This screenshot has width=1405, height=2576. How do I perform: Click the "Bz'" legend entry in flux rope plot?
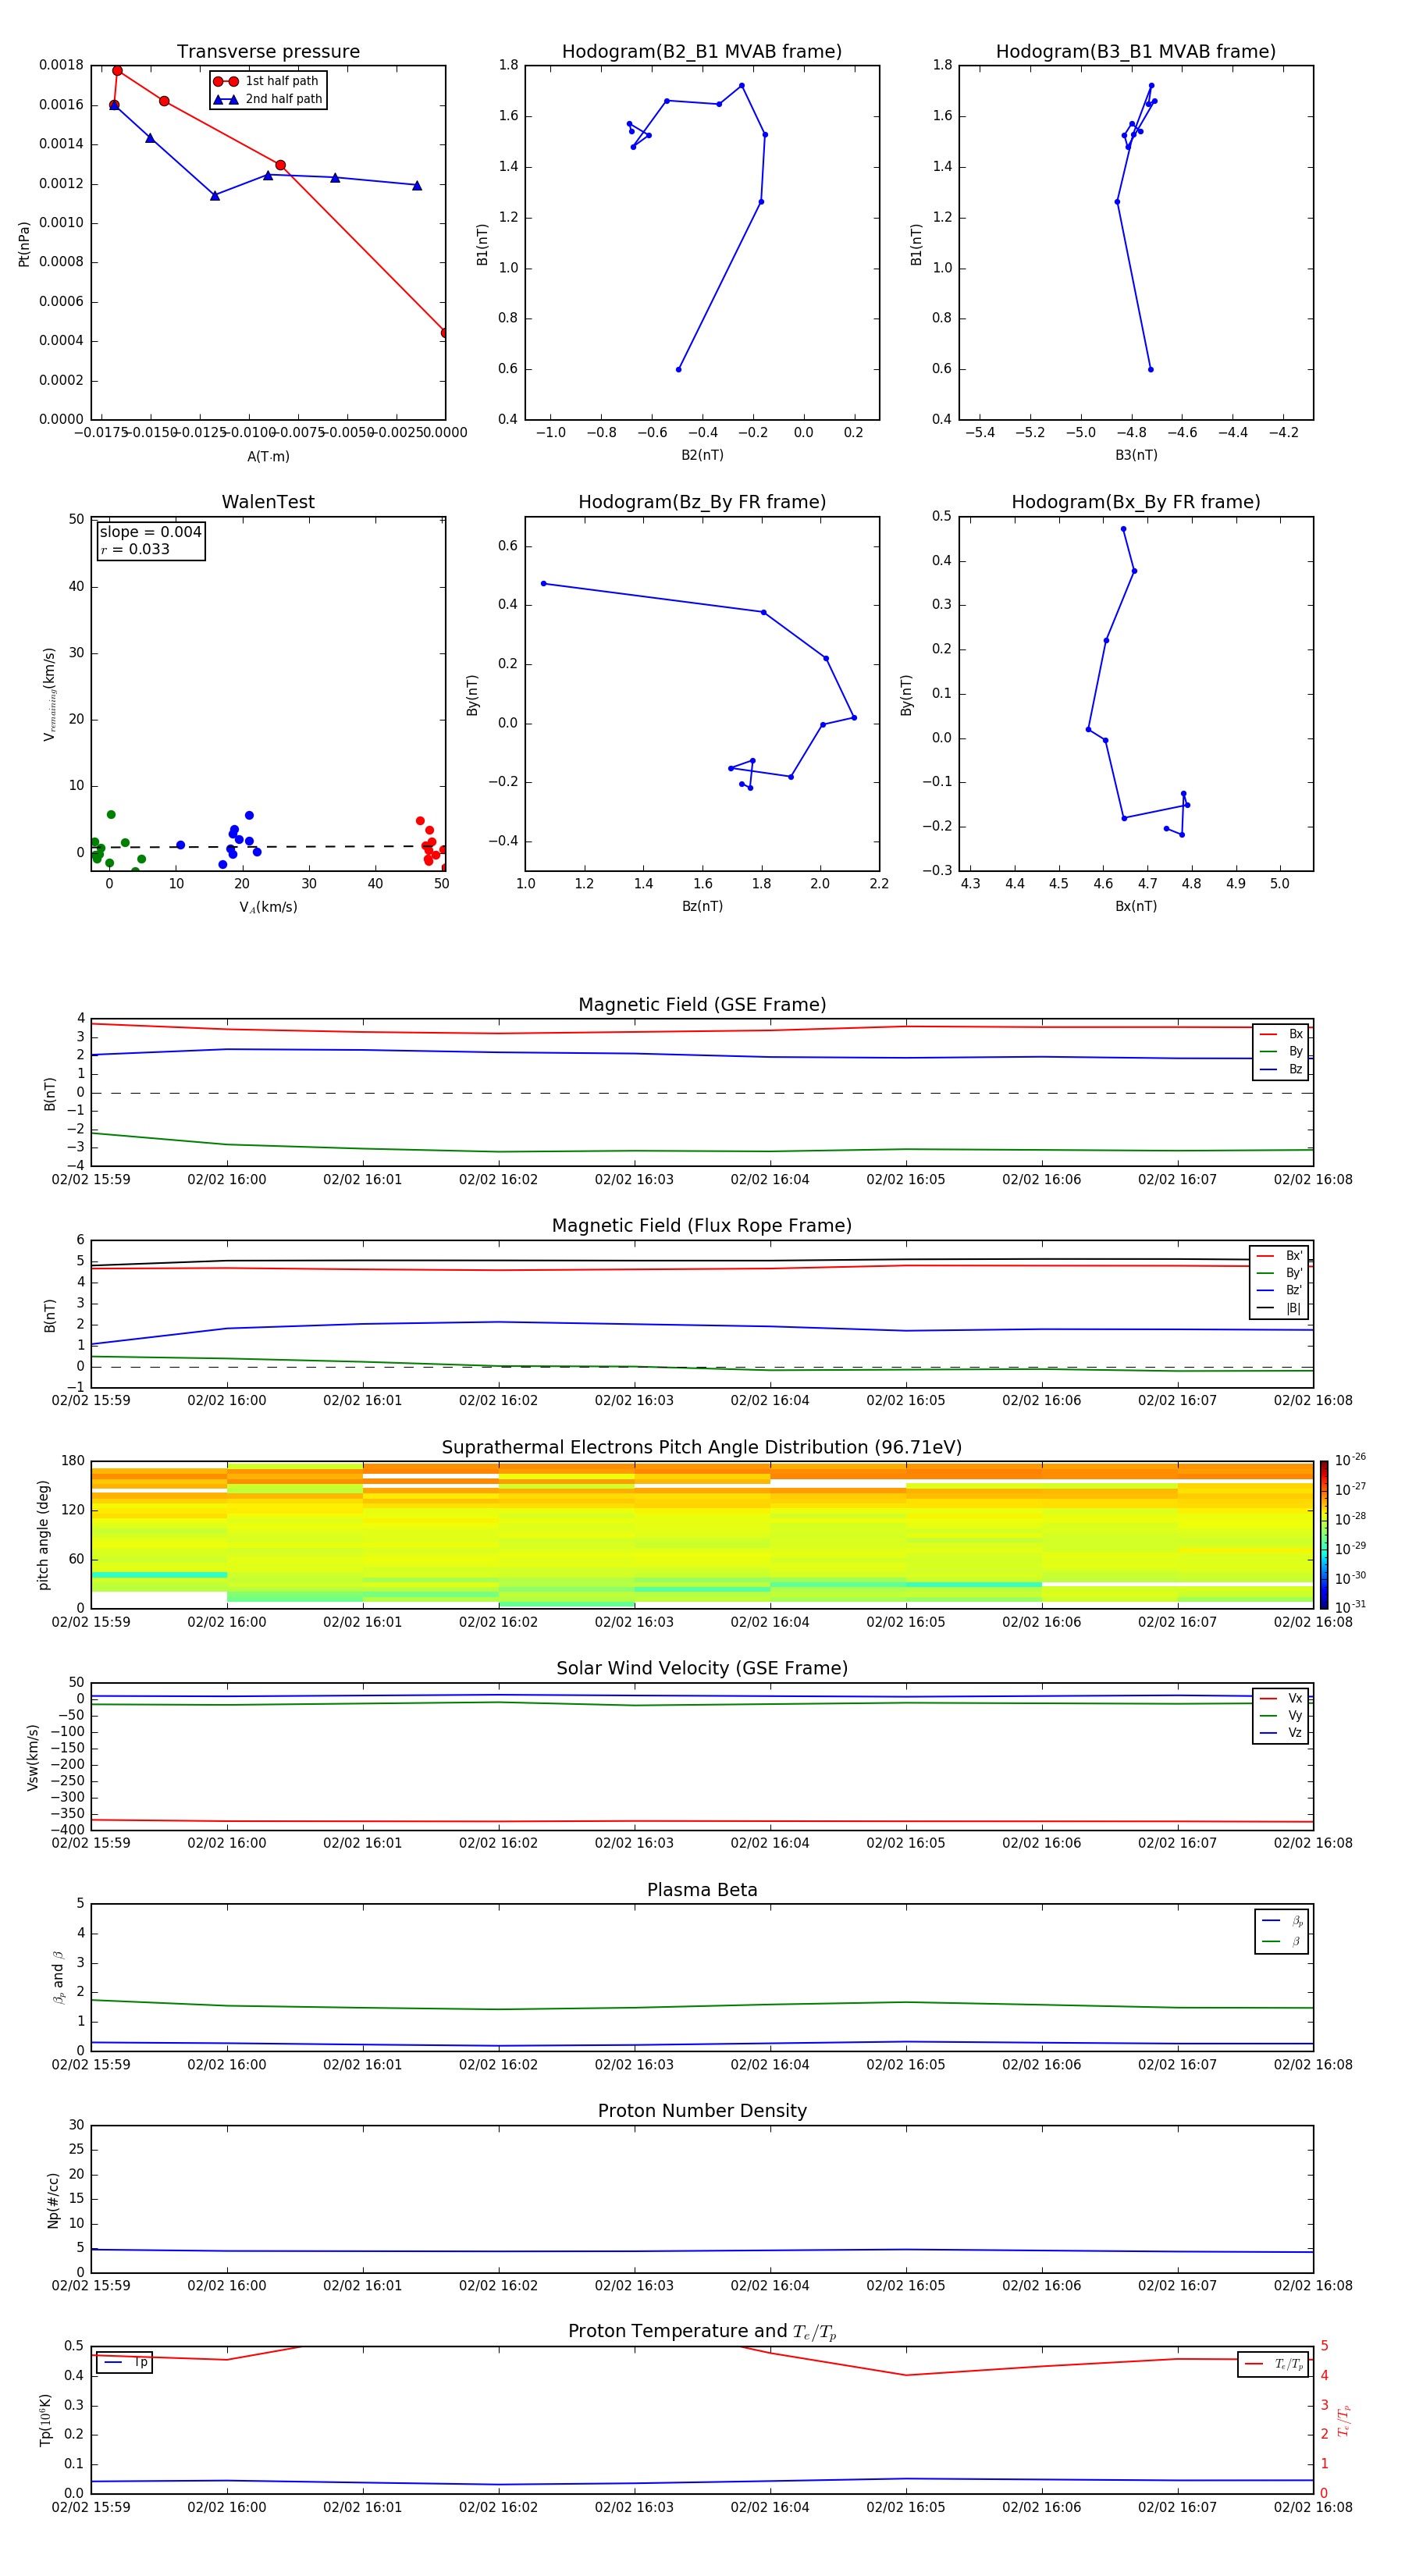(1279, 1290)
